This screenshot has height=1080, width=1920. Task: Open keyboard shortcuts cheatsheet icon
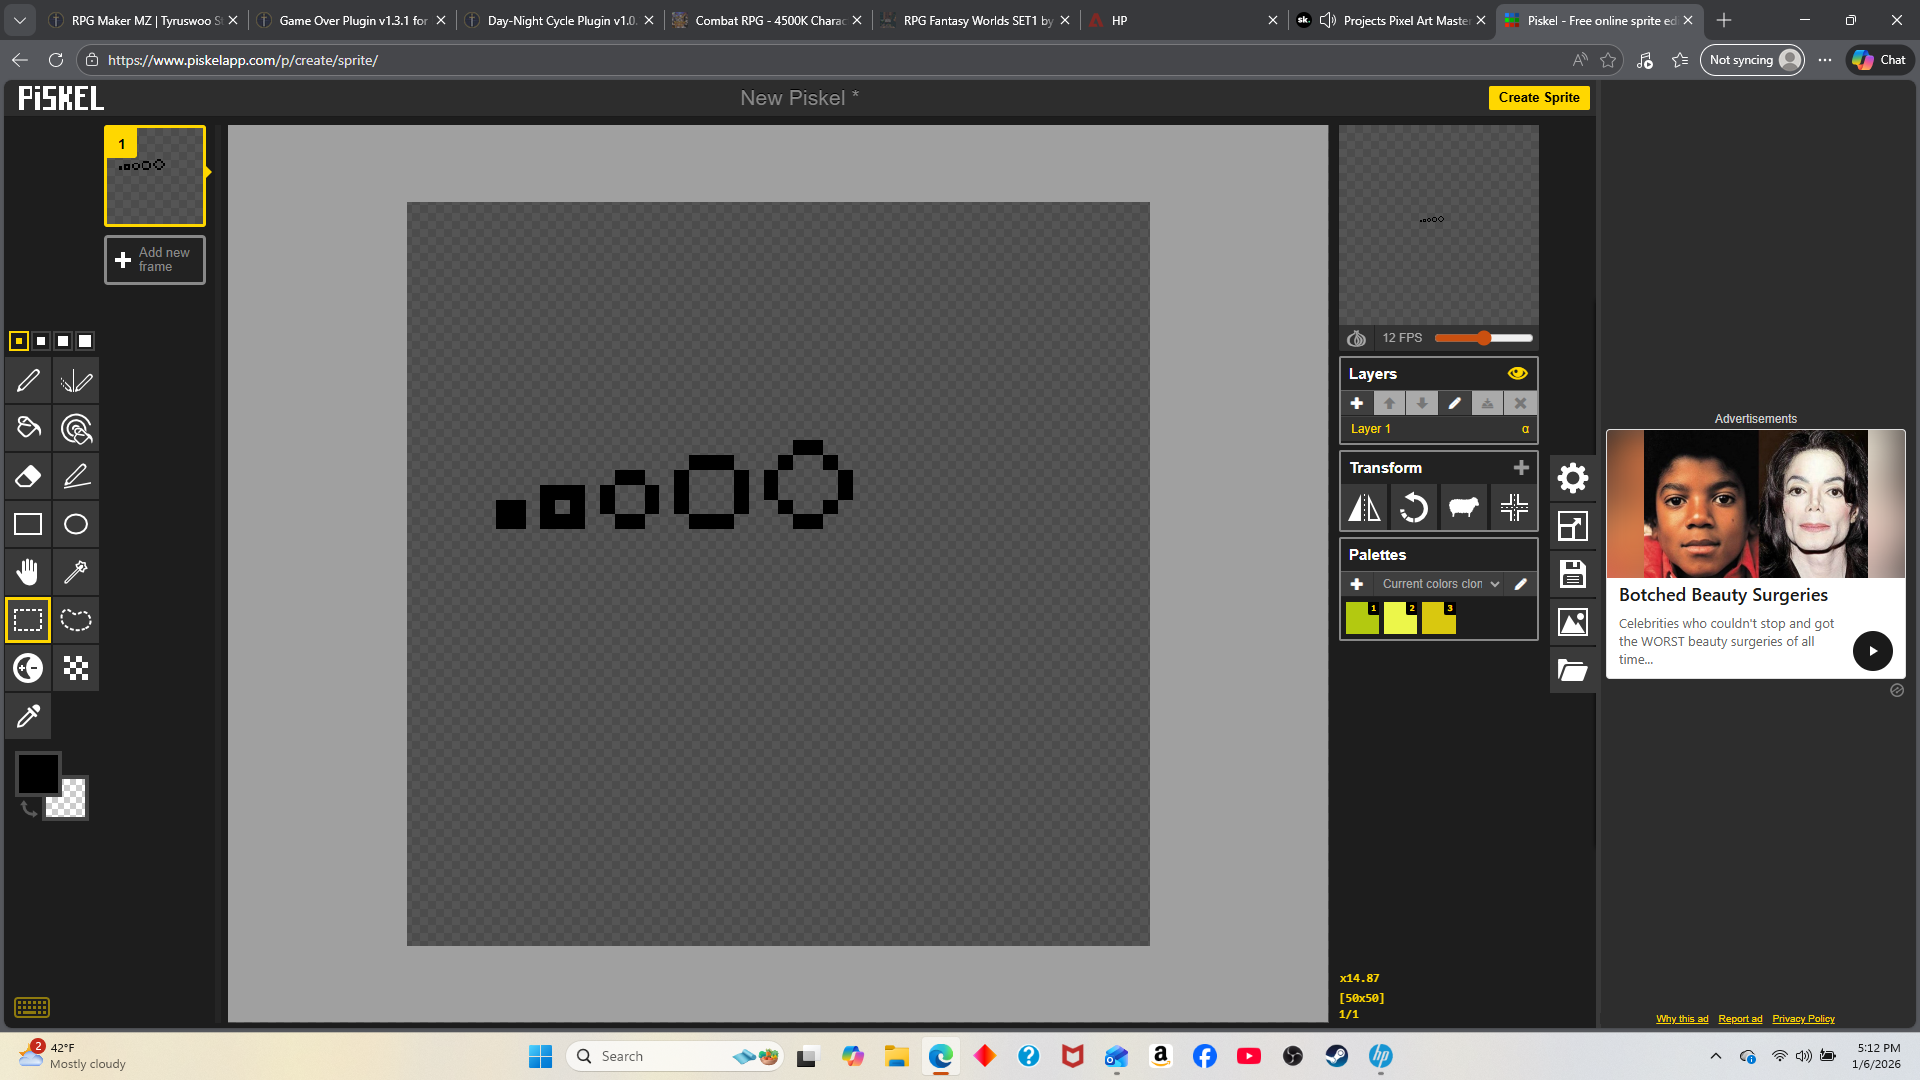(32, 1007)
